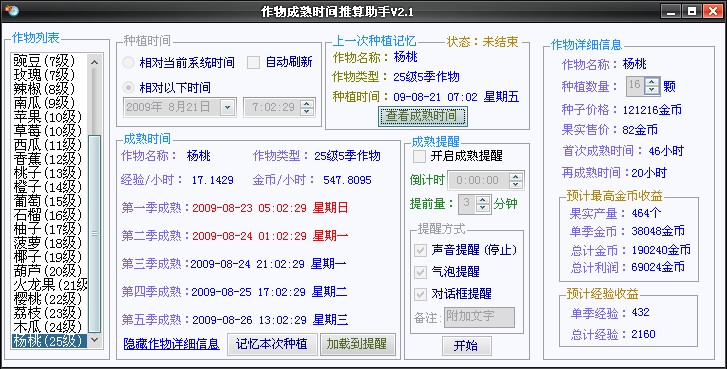Select 苹果 (10级) in the crop list
727x369 pixels.
(x=49, y=116)
